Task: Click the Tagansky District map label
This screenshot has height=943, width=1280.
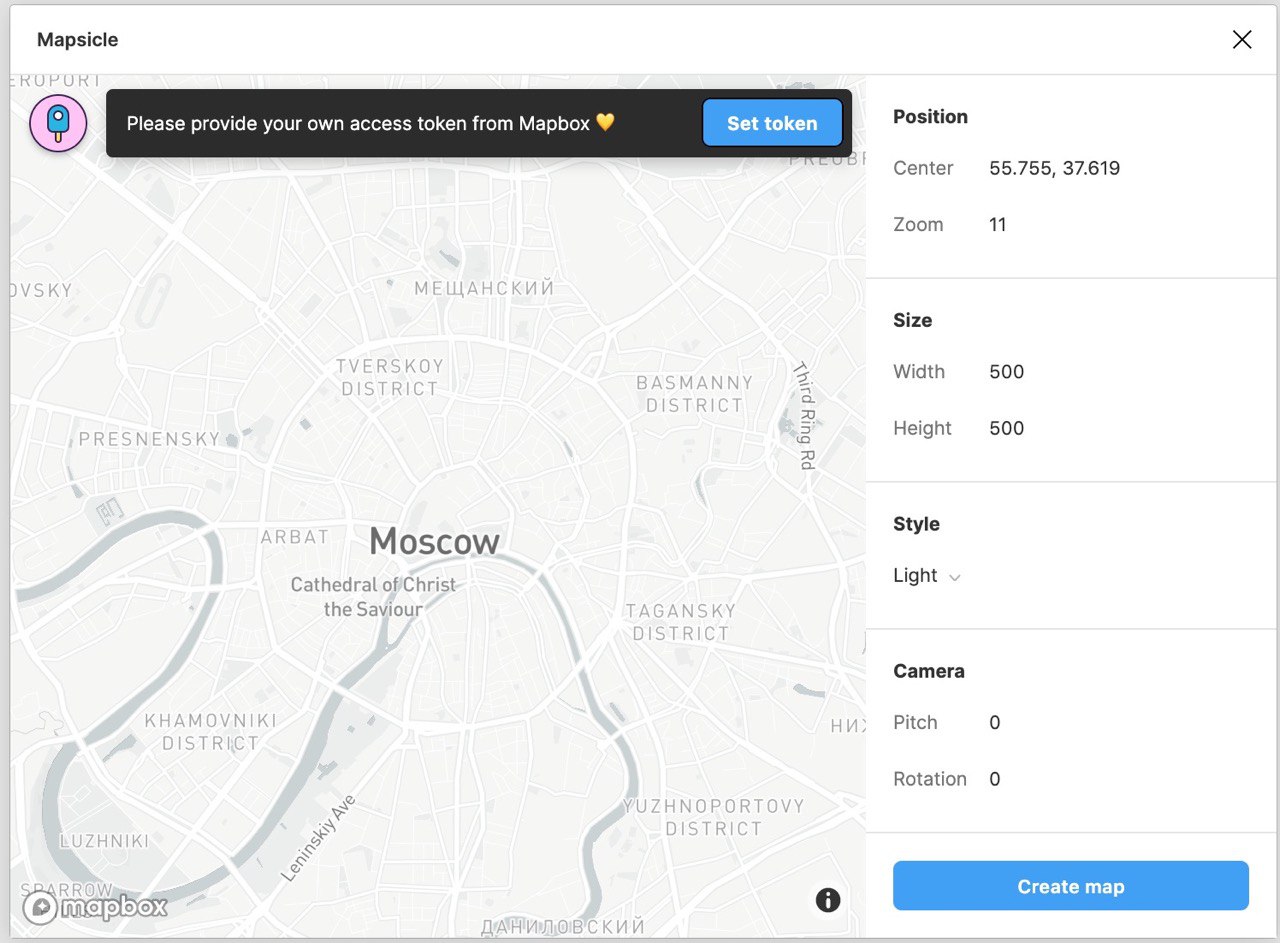Action: coord(680,622)
